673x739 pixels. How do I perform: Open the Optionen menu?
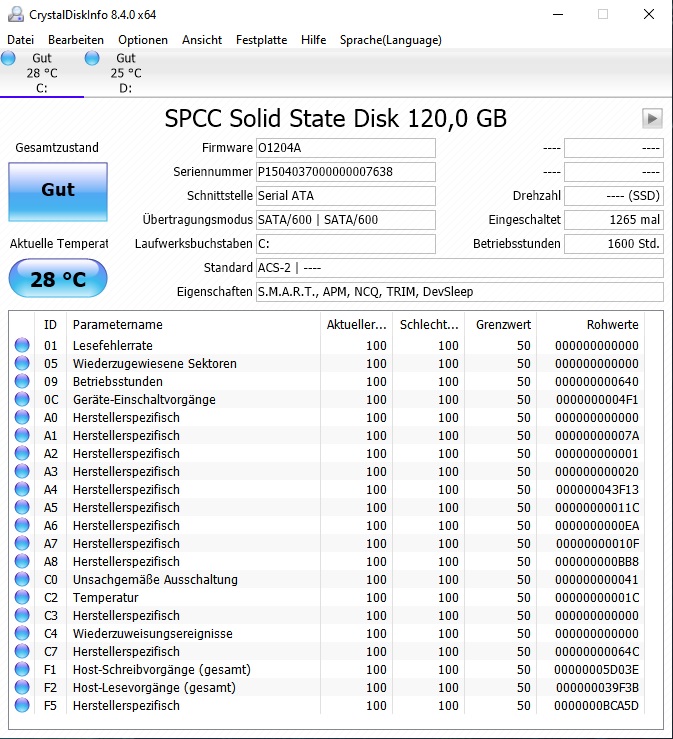coord(143,40)
